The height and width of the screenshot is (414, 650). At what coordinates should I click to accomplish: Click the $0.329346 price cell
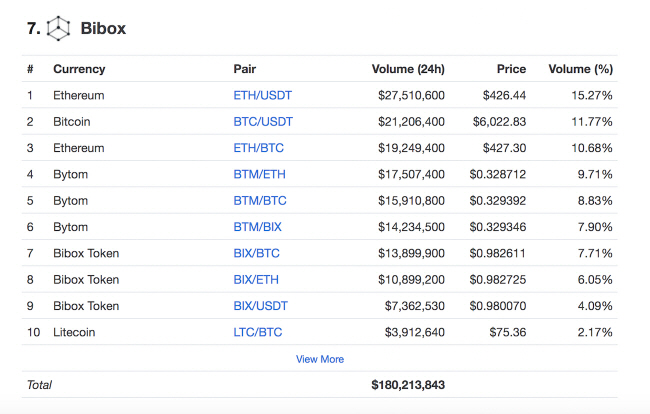497,227
